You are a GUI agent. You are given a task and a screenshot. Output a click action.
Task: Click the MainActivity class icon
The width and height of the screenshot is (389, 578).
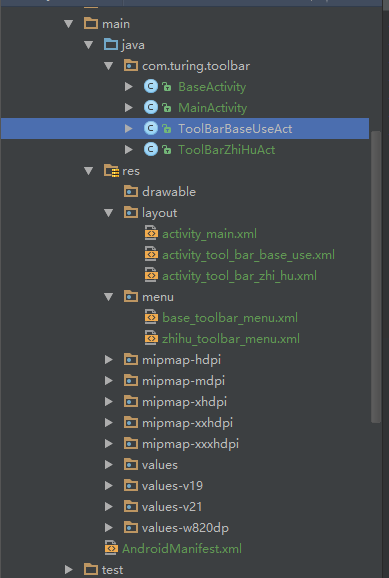pyautogui.click(x=151, y=108)
